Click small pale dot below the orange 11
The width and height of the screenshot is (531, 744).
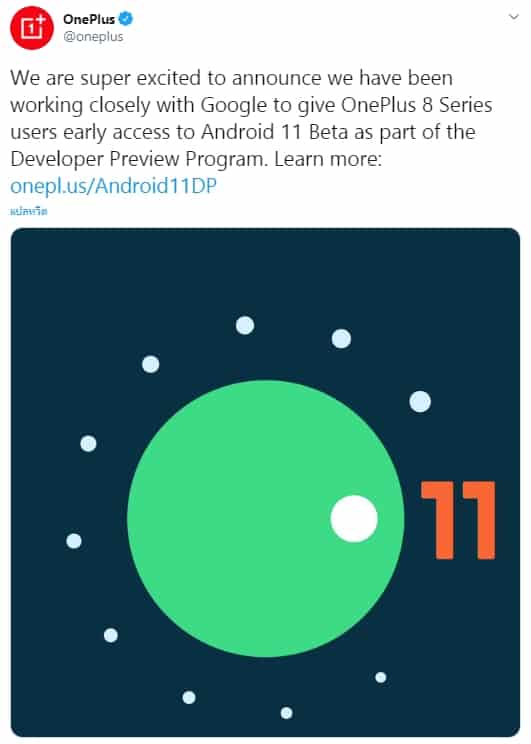(x=381, y=677)
